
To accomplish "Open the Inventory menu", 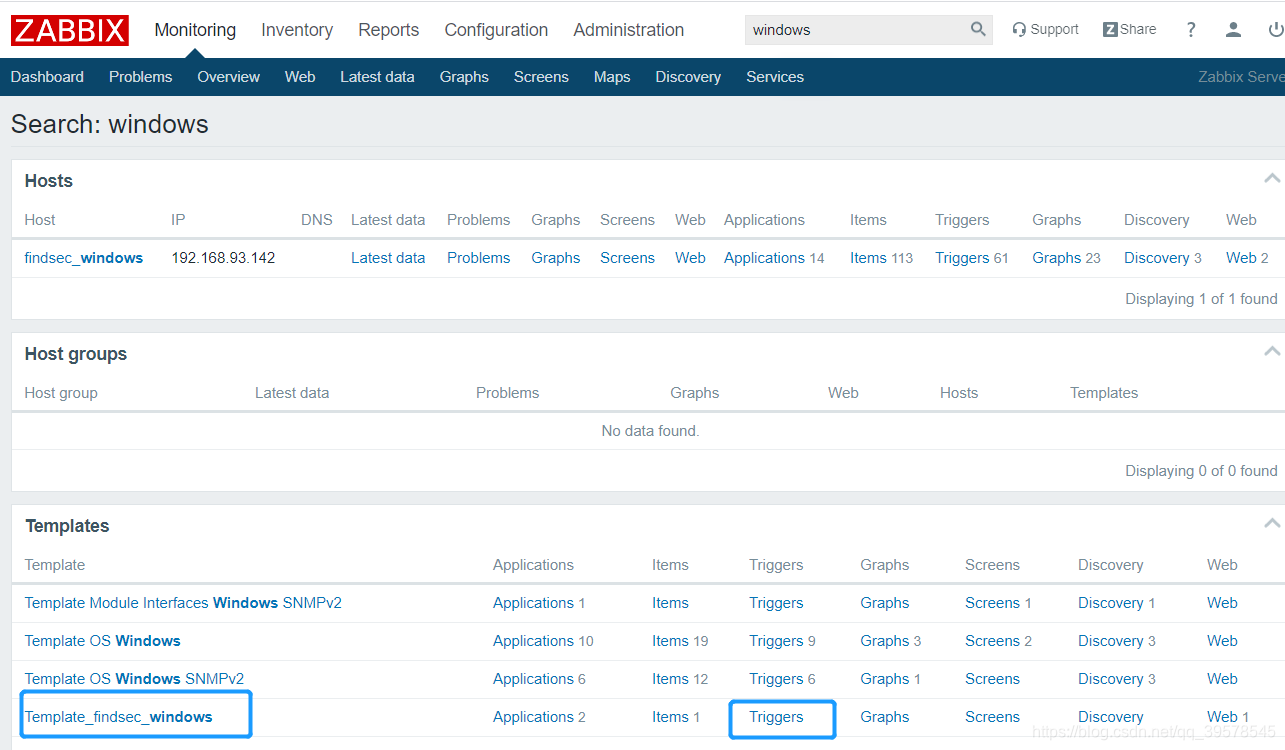I will (x=297, y=30).
